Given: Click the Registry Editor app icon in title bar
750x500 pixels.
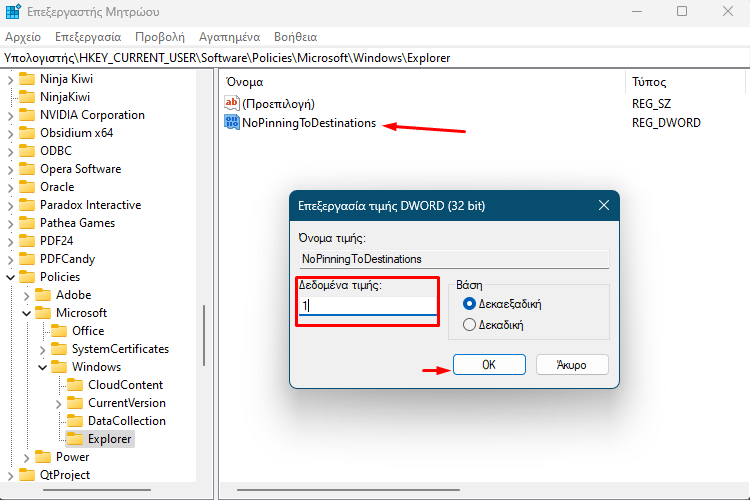Looking at the screenshot, I should (x=13, y=11).
